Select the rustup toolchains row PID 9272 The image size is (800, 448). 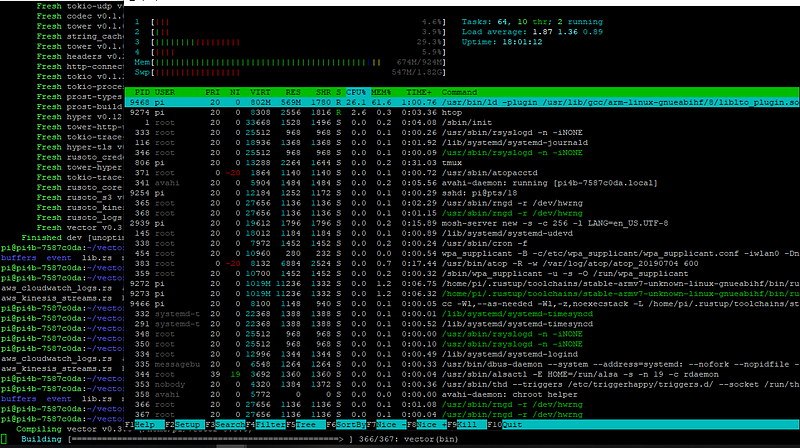462,284
